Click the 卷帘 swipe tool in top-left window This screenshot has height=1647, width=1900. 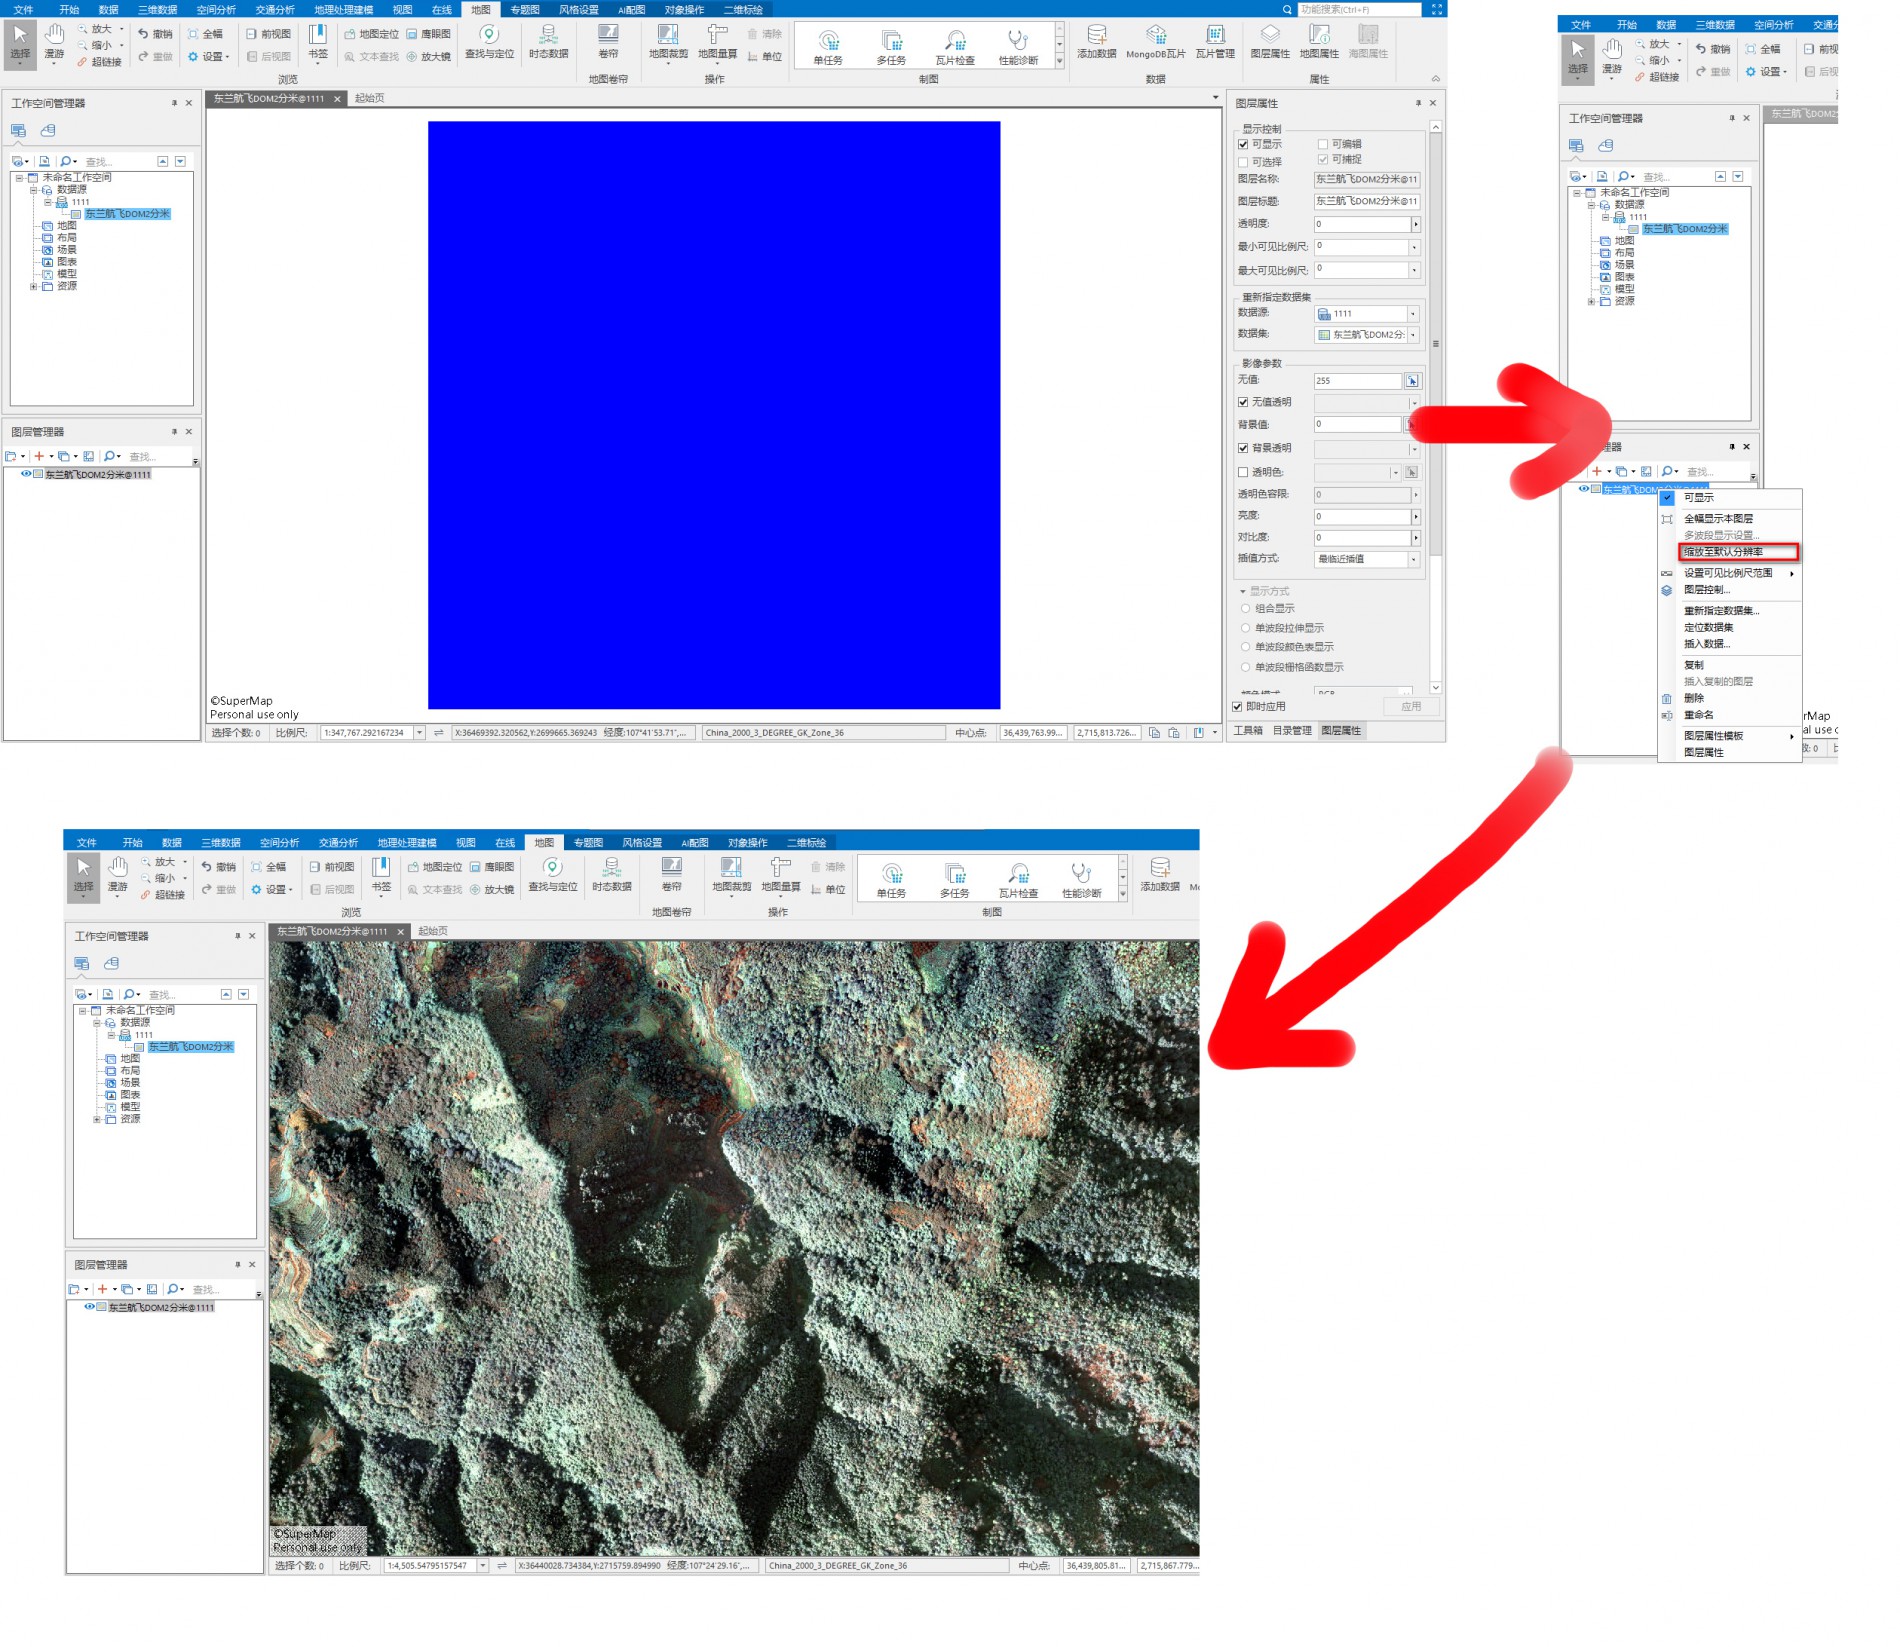coord(608,43)
